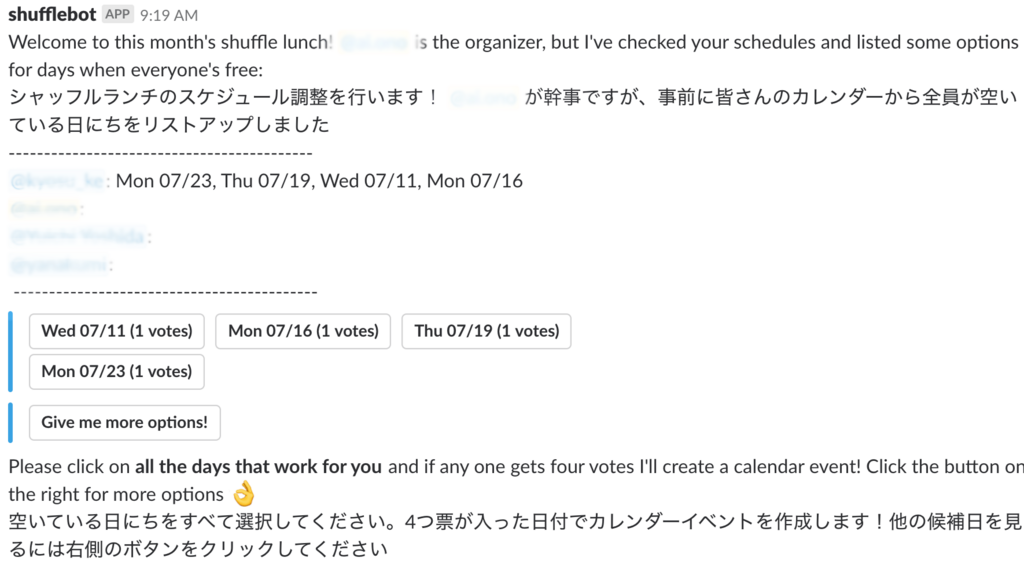Image resolution: width=1024 pixels, height=576 pixels.
Task: Open the shufflebot sender profile name
Action: [52, 14]
